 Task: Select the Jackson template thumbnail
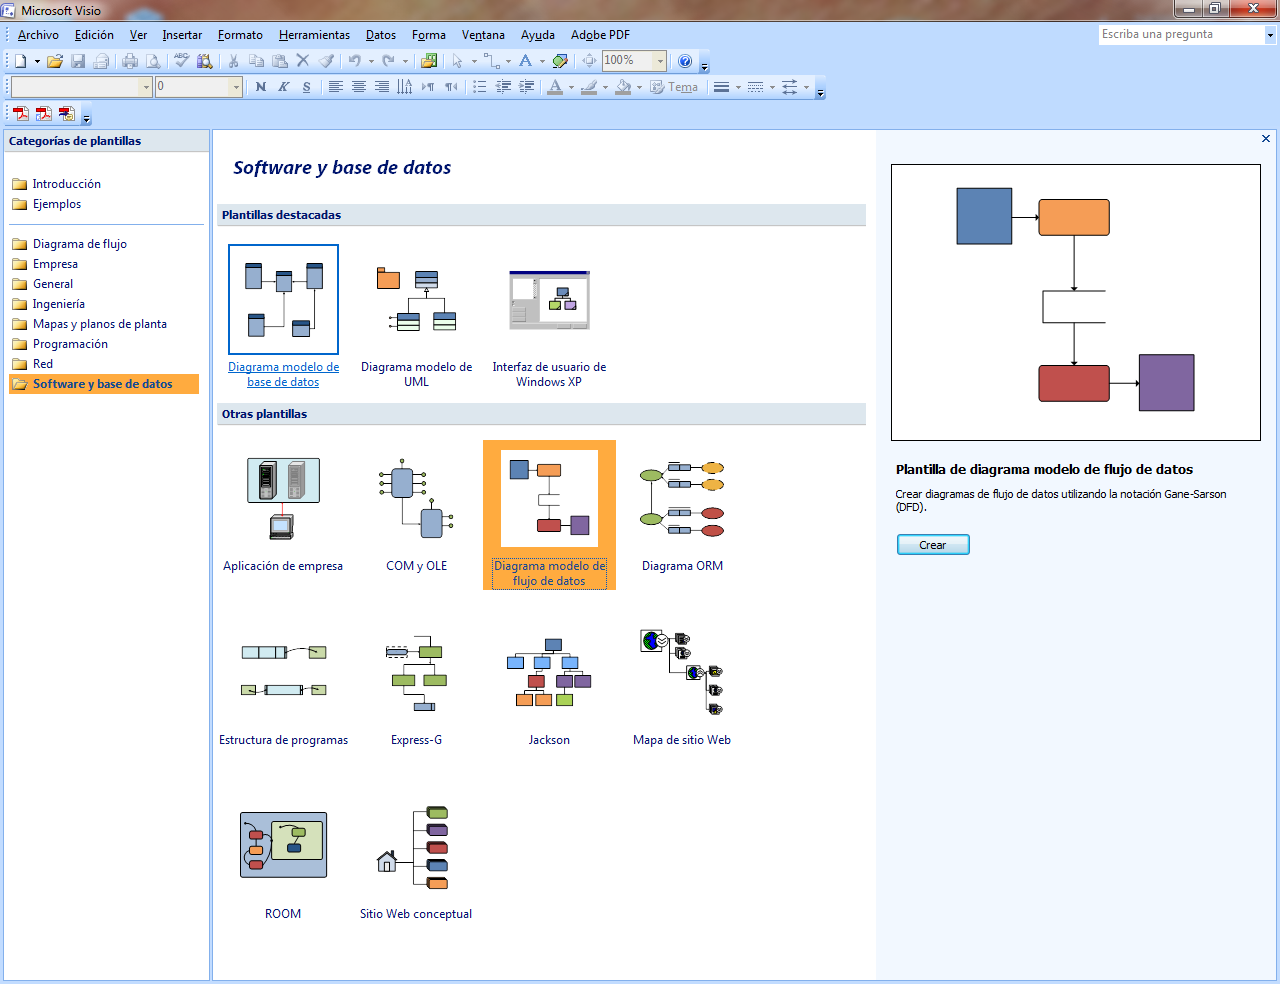549,672
